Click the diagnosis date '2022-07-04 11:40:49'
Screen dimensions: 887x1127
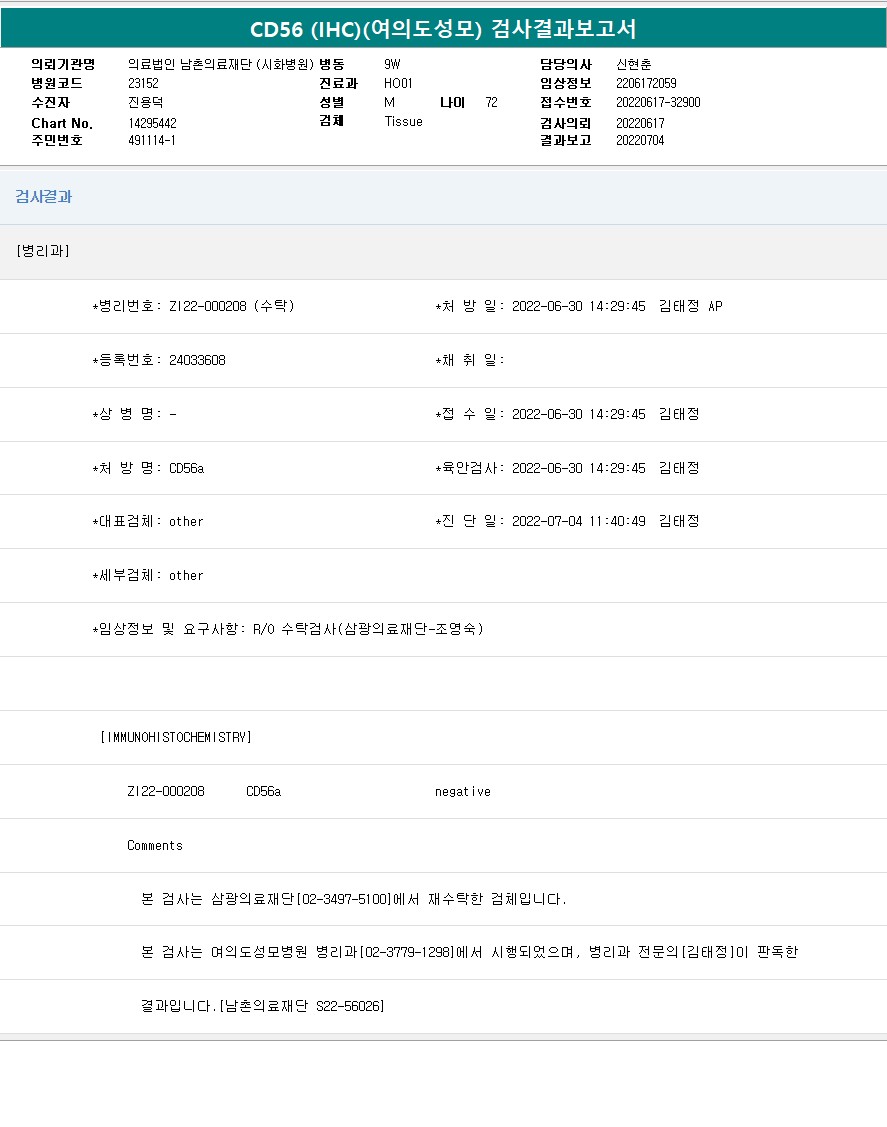tap(579, 521)
